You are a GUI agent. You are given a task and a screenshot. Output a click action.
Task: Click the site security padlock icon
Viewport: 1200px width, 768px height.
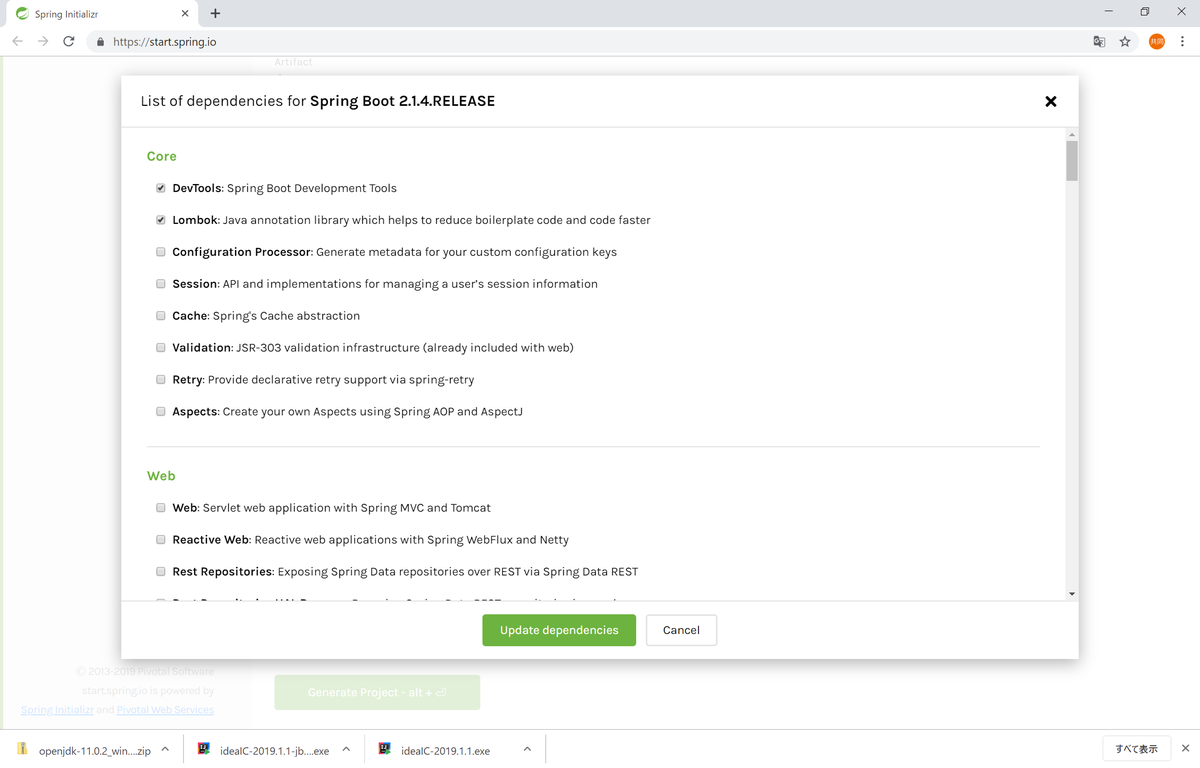click(100, 42)
